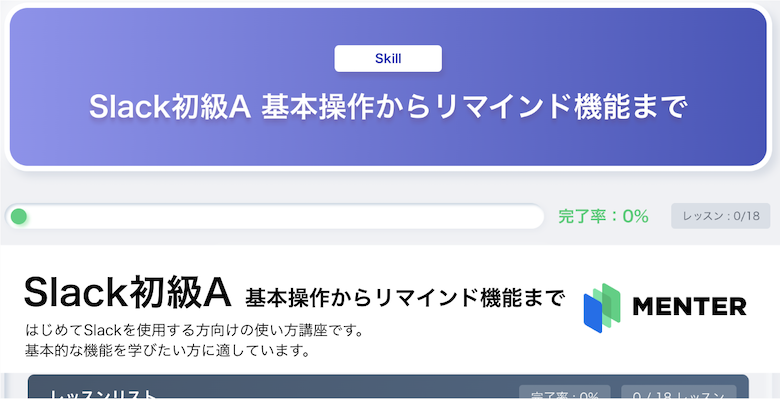Click the gray レッスン：0/18 badge
Screen dimensions: 780x400
[x=721, y=216]
